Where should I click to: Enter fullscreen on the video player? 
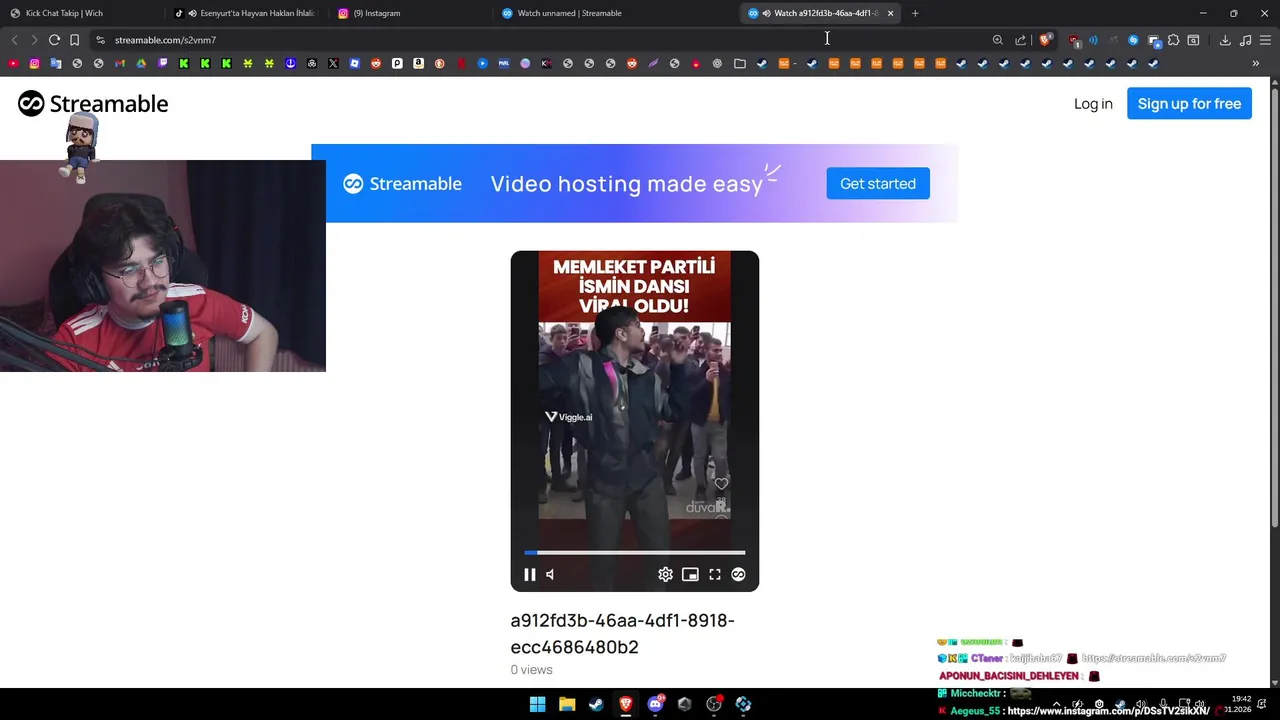(715, 574)
